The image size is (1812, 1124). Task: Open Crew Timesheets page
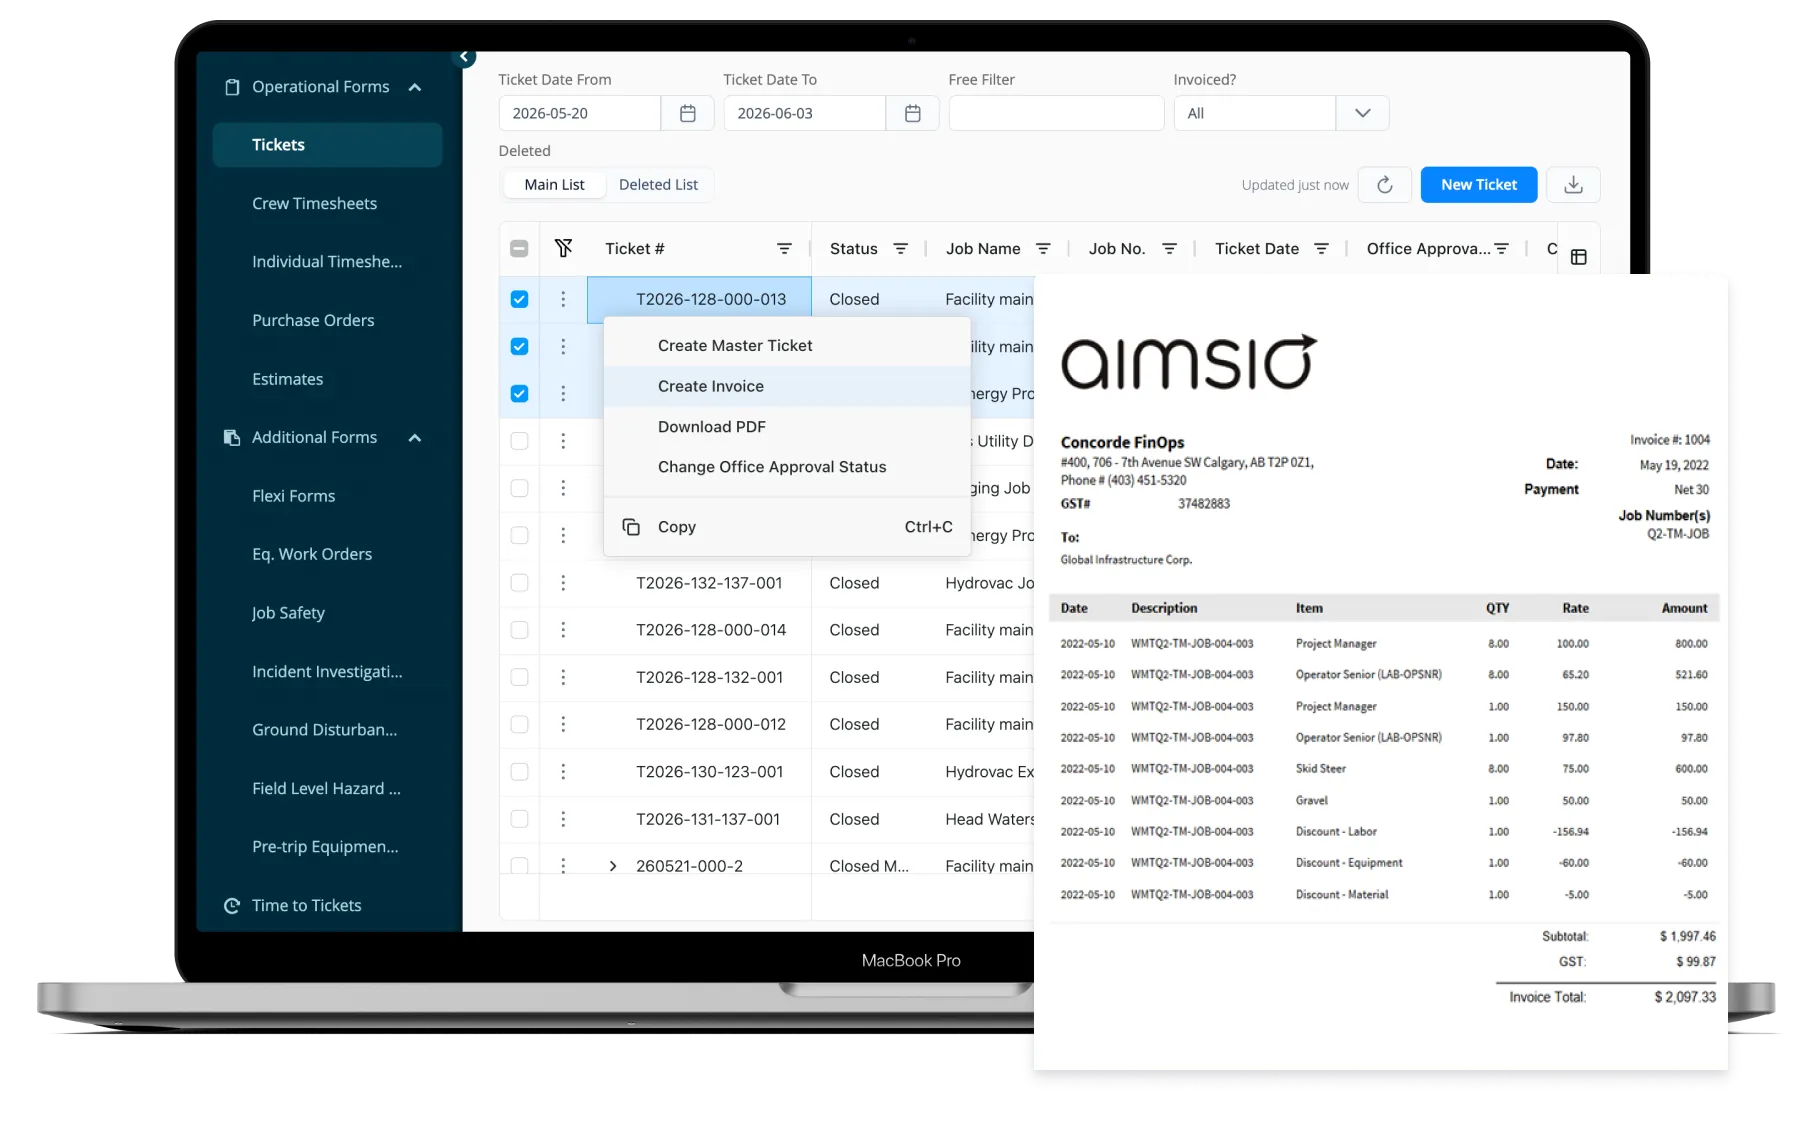pos(314,203)
